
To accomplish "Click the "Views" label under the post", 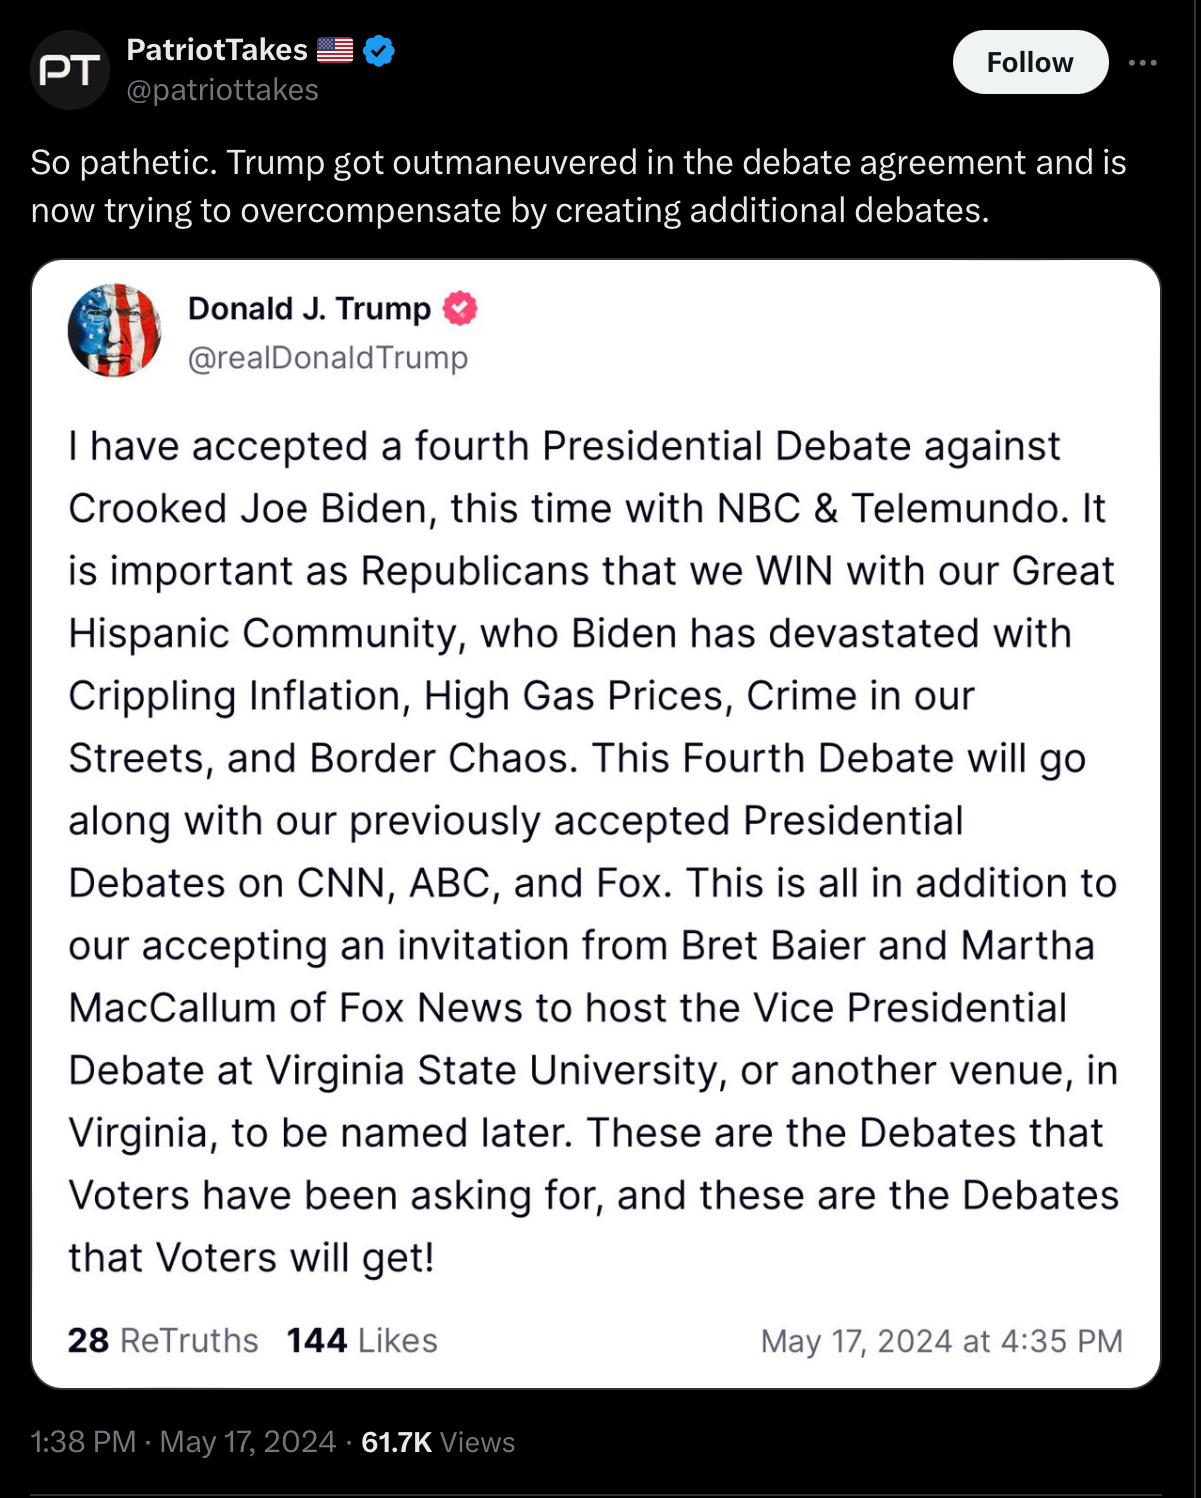I will click(x=477, y=1442).
